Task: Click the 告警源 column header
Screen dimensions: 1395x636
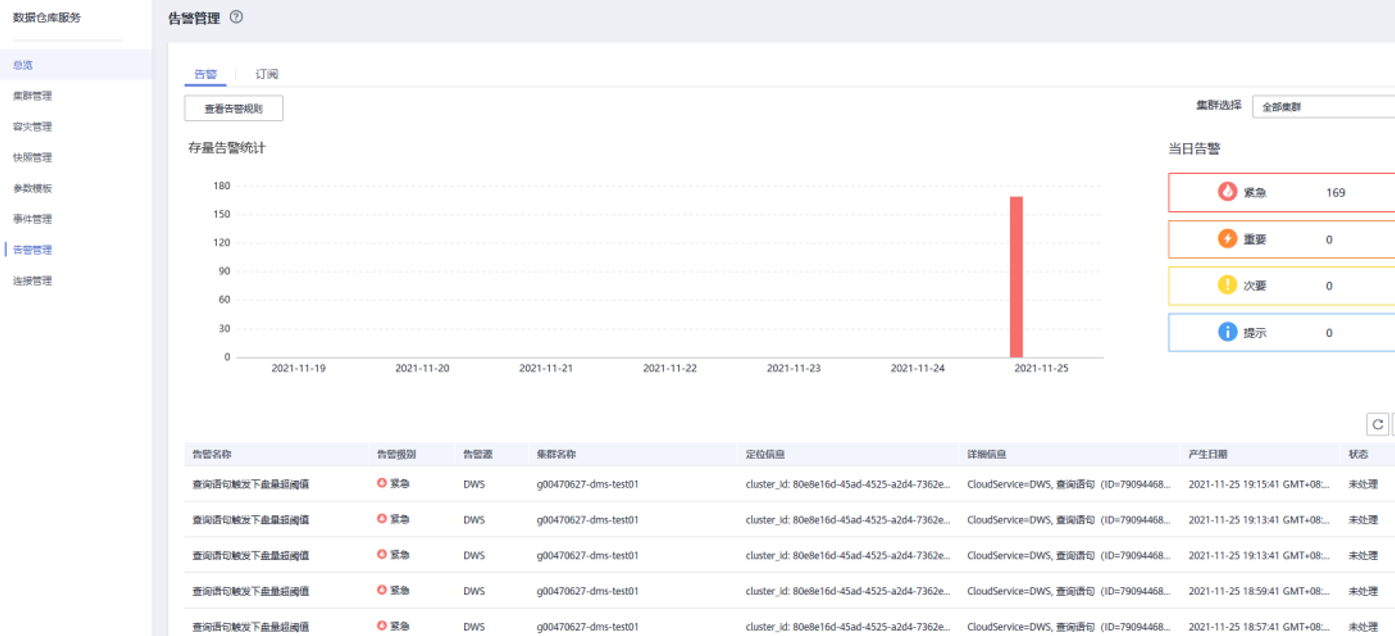Action: tap(478, 454)
